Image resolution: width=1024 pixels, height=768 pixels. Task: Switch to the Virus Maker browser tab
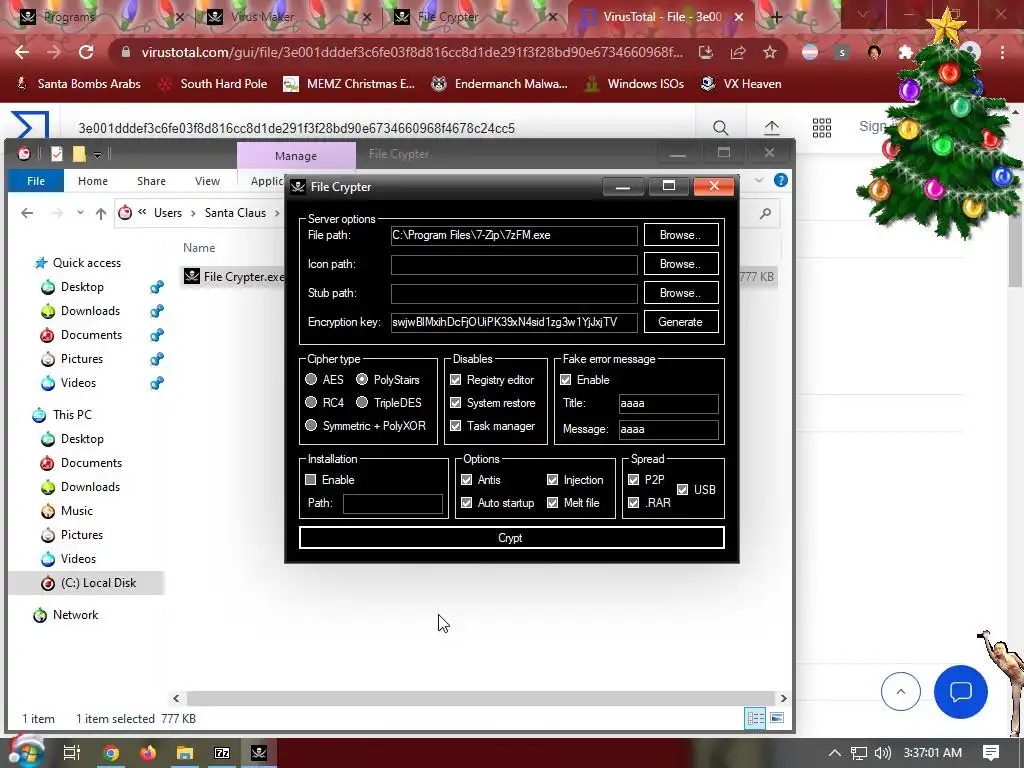[288, 17]
